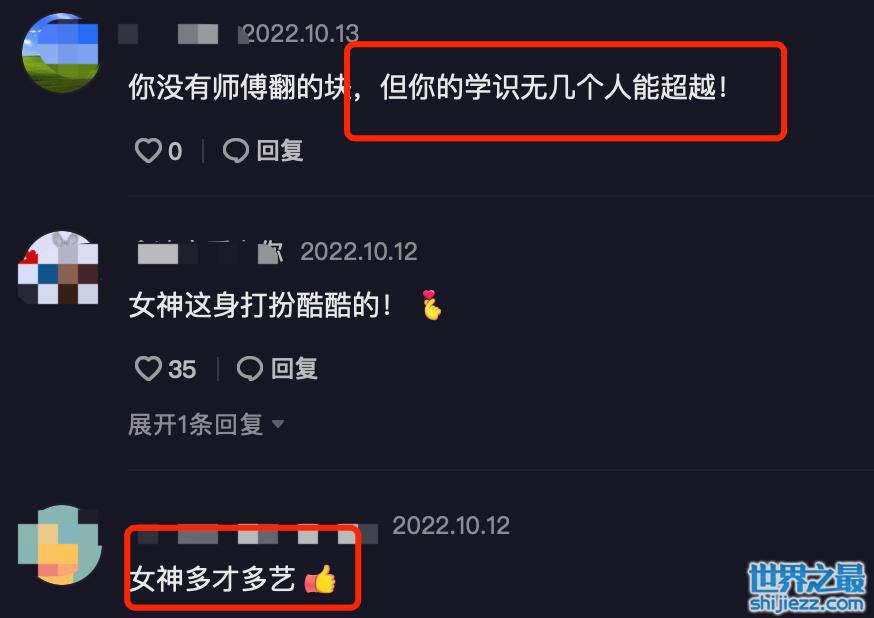874x618 pixels.
Task: Like the comment with 0 likes
Action: point(148,150)
